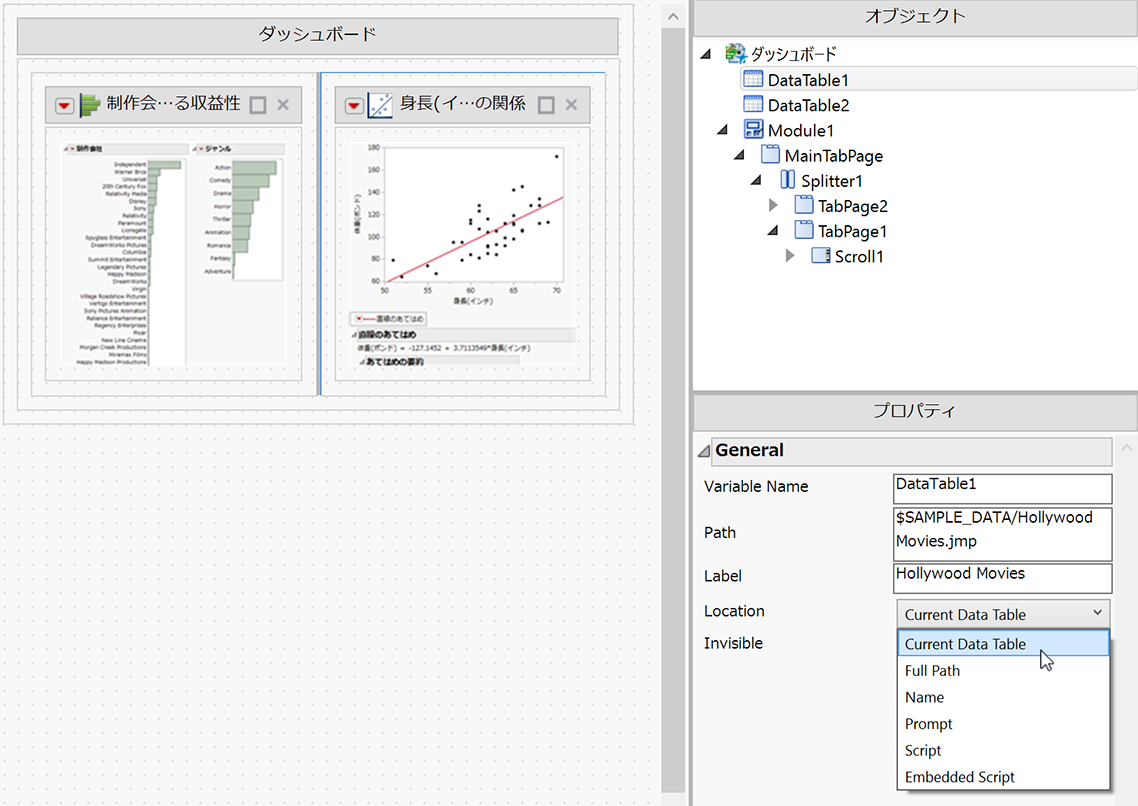The image size is (1138, 806).
Task: Click the distribution chart icon beside 制作会…る収益性
Action: [x=89, y=105]
